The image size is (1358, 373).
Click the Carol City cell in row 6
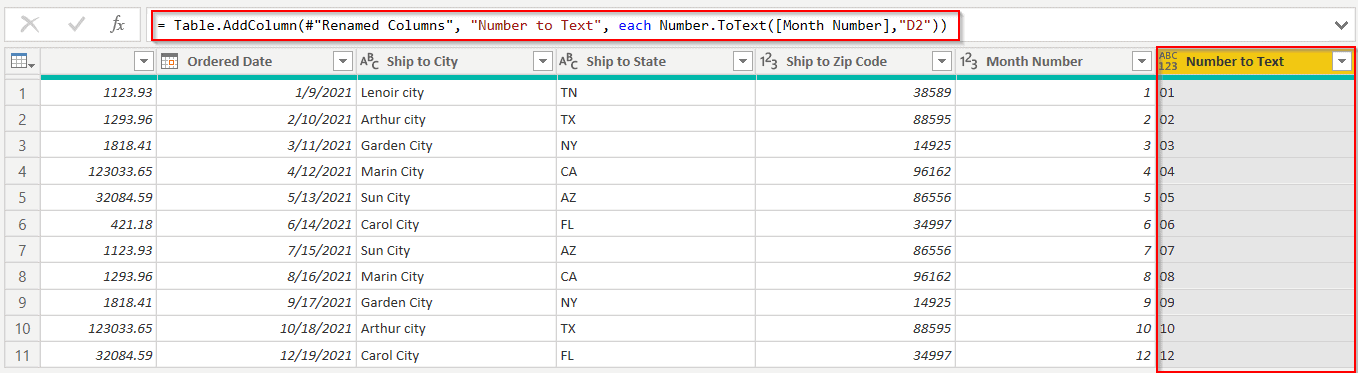point(456,224)
